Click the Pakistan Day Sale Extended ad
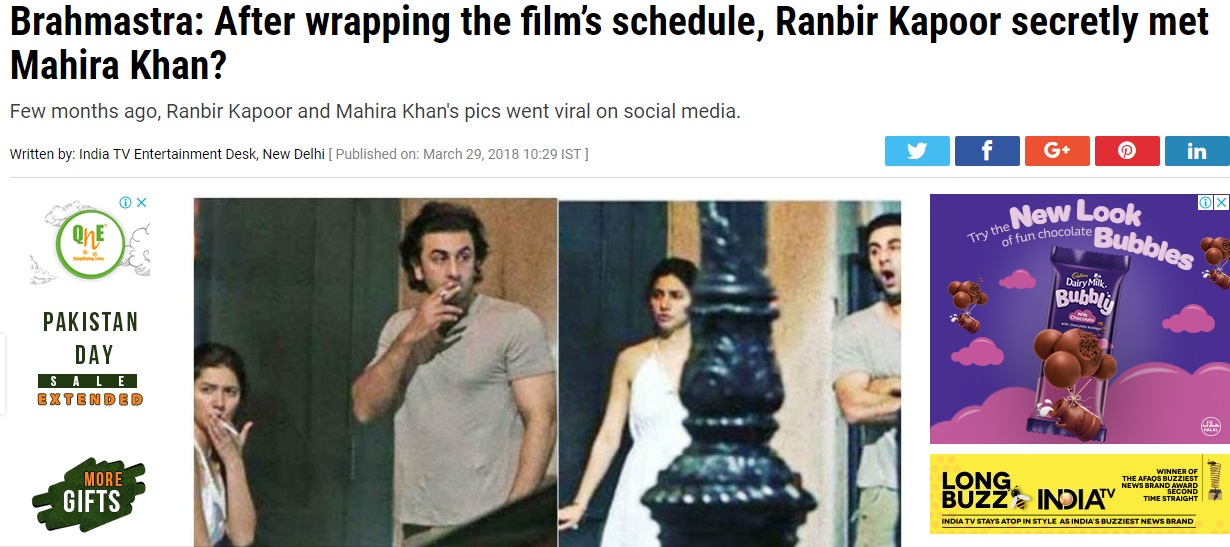1230x547 pixels. (x=90, y=358)
